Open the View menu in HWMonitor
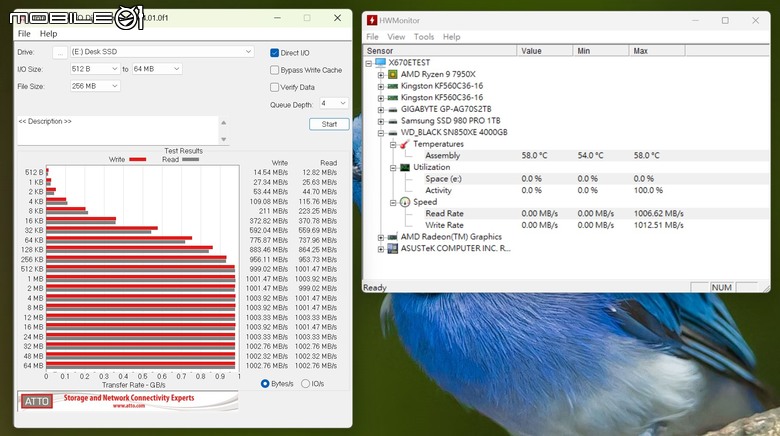Viewport: 780px width, 436px height. [396, 37]
